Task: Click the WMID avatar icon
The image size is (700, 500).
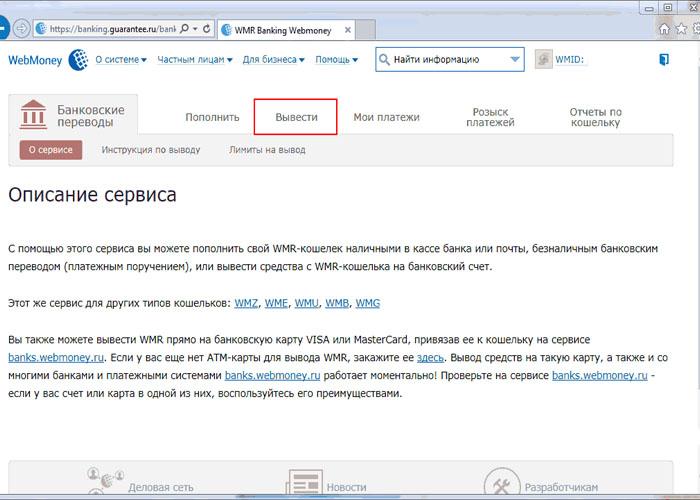Action: coord(543,59)
